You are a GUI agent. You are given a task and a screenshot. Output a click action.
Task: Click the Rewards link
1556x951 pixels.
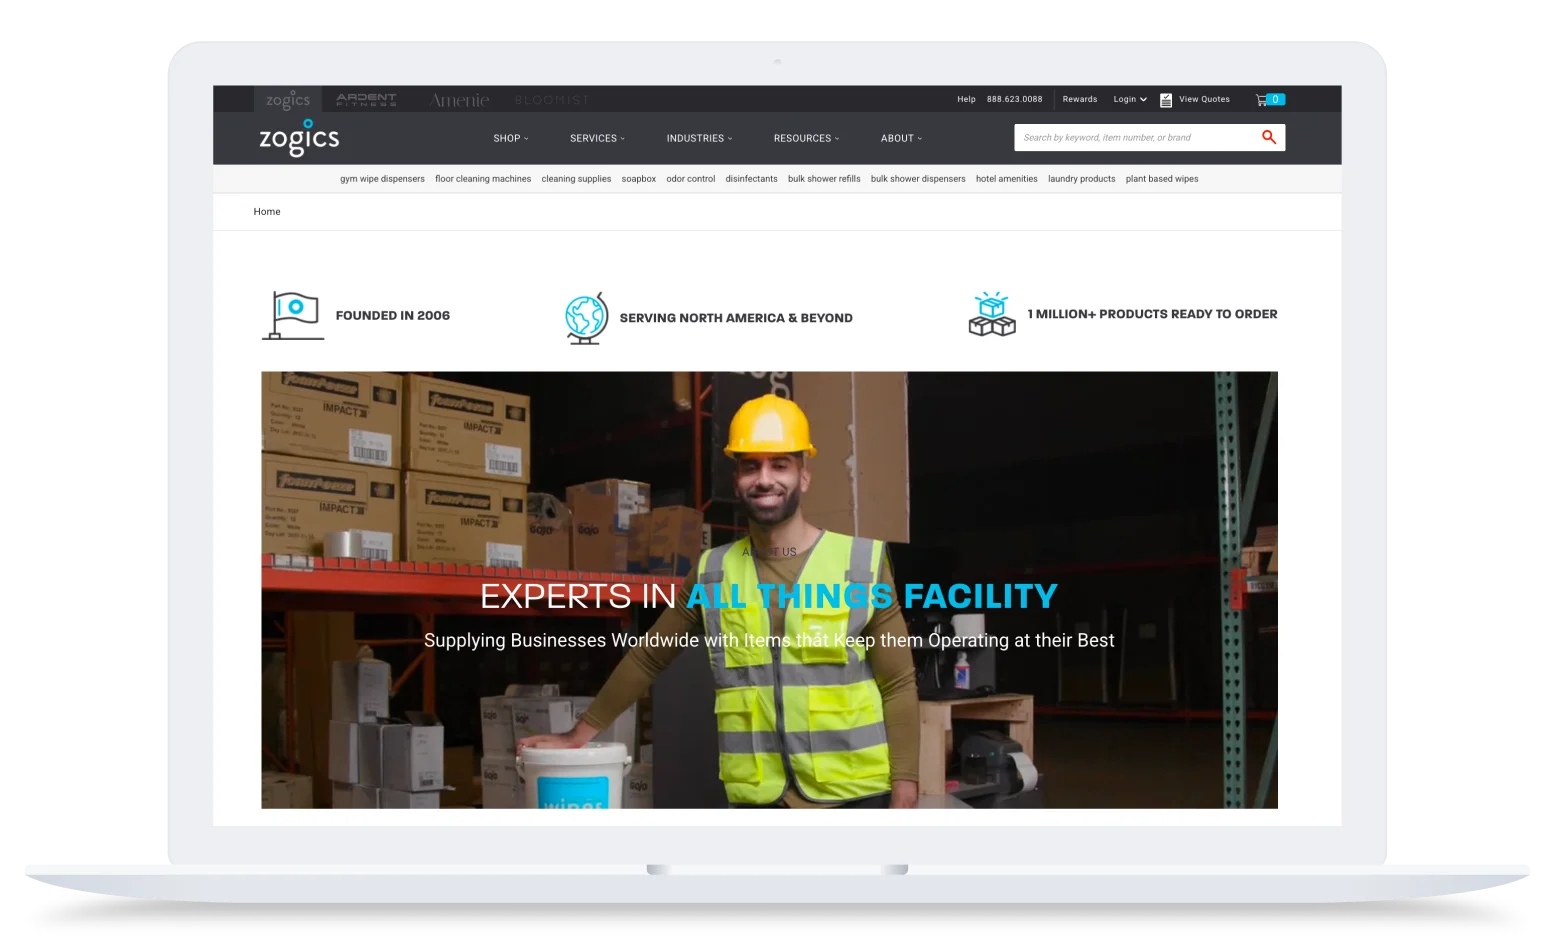[1079, 99]
